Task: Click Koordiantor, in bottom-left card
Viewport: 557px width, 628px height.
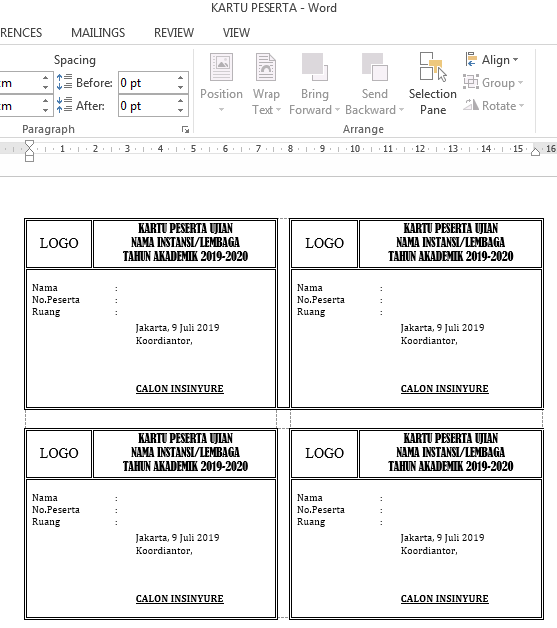Action: point(164,551)
